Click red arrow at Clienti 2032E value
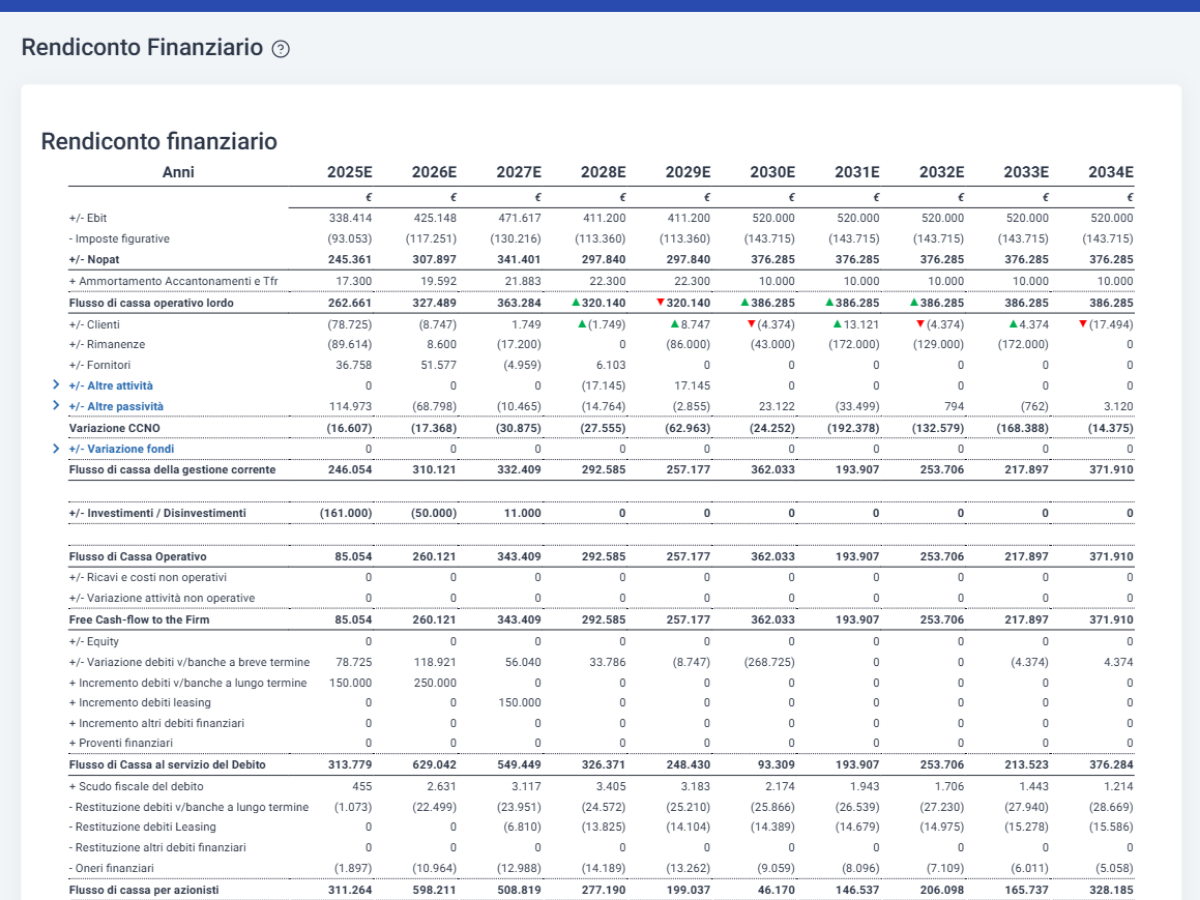 921,324
